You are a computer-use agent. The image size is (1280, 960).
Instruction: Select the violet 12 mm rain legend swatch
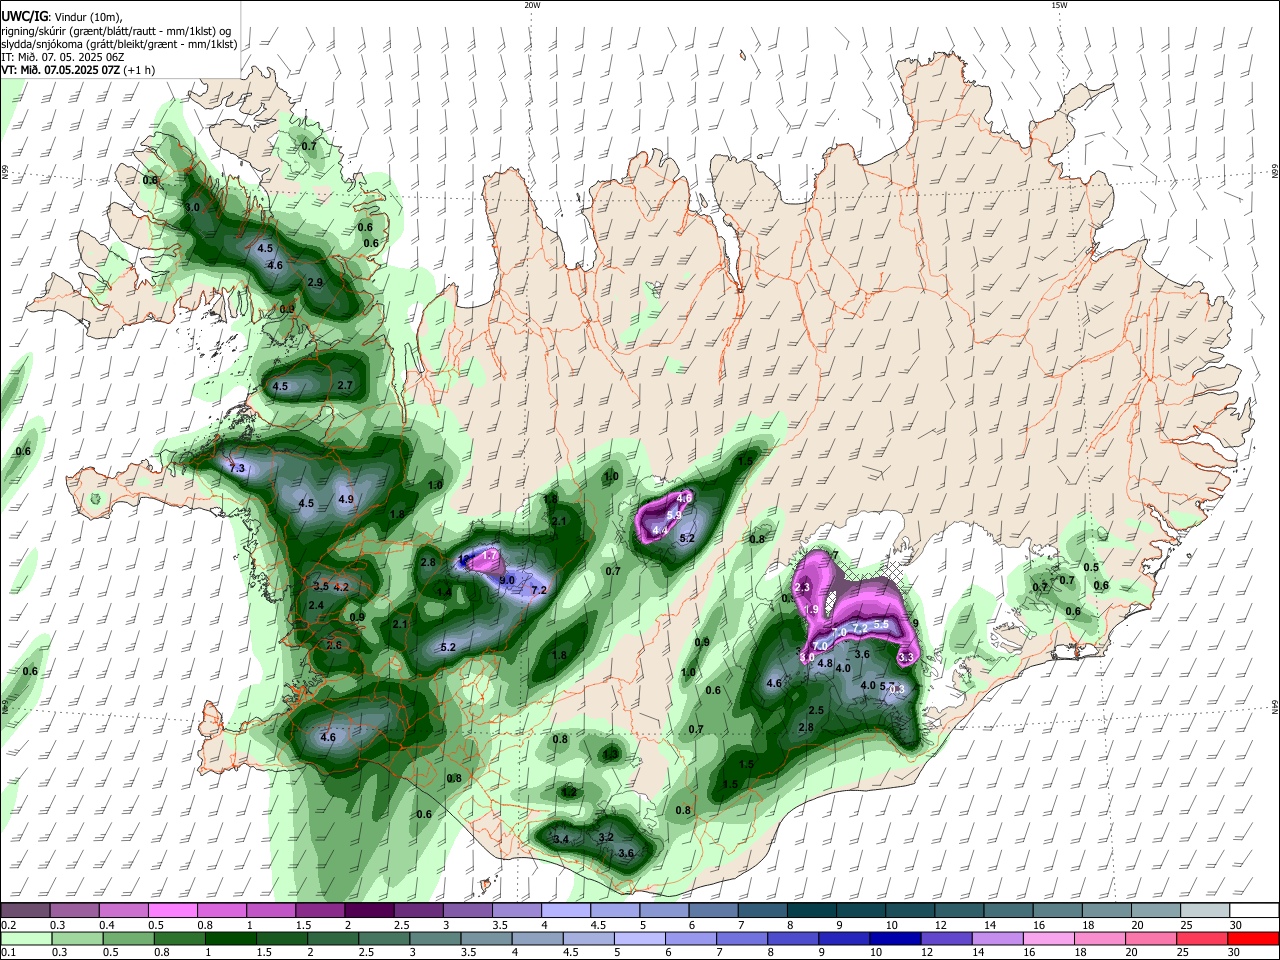[946, 937]
